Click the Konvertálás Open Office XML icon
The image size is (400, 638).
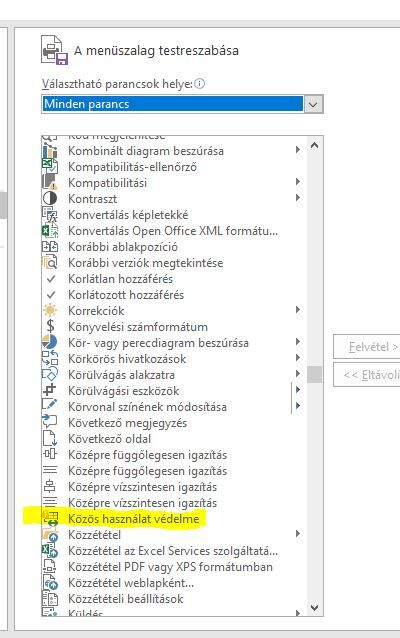[50, 231]
